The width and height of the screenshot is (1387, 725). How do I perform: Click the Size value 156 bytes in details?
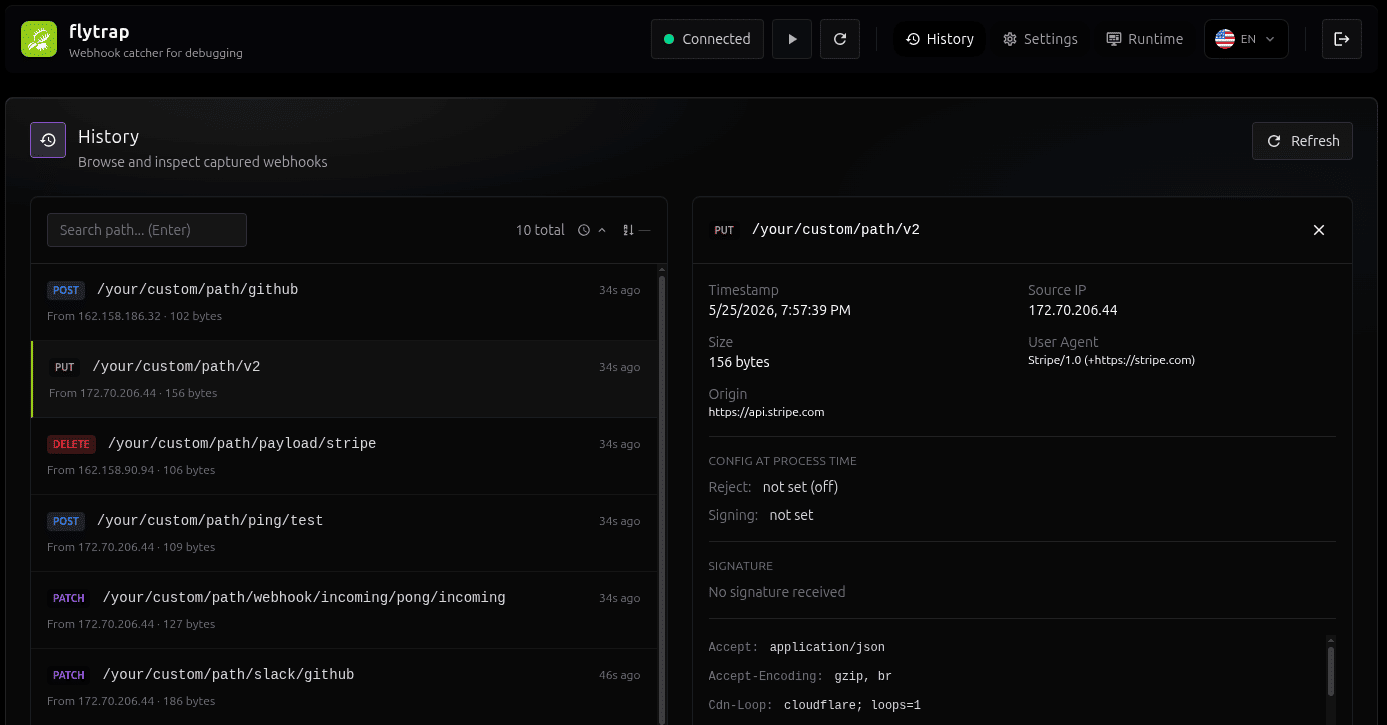tap(739, 362)
